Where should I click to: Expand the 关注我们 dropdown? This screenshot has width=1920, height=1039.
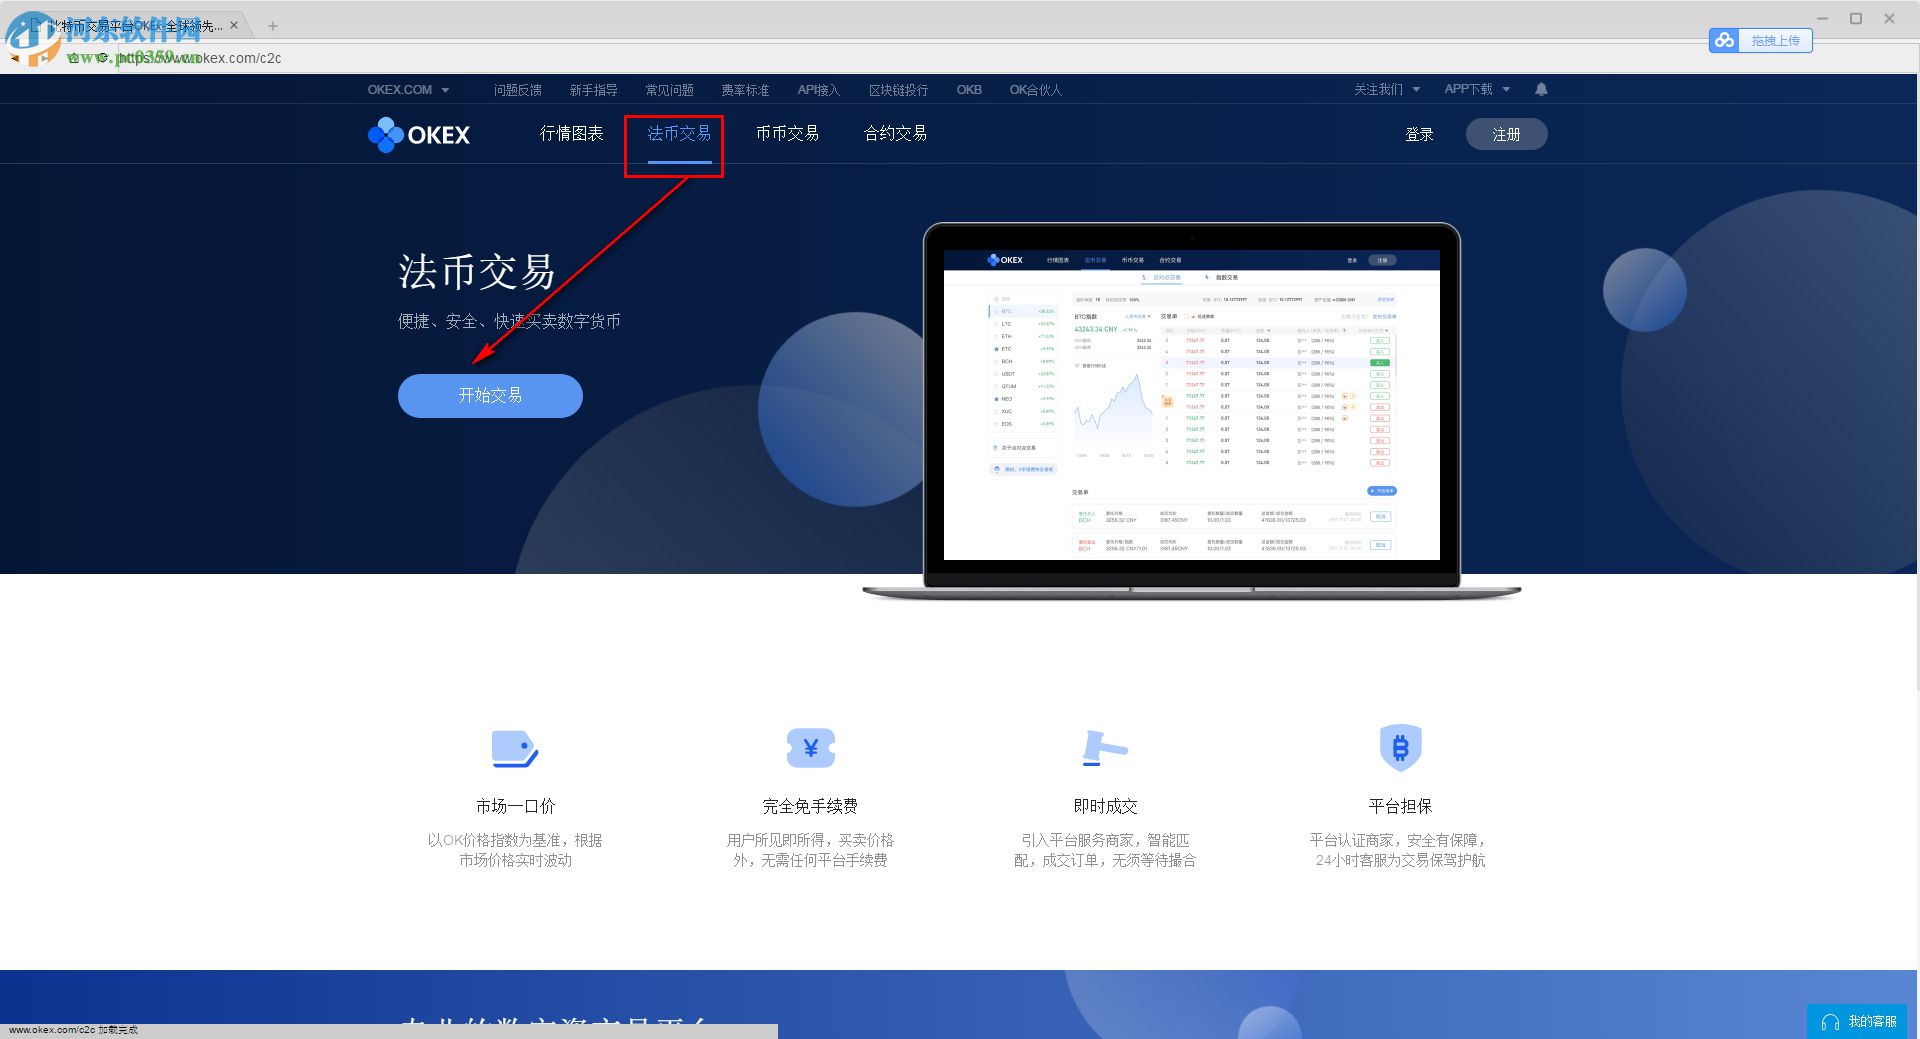(1387, 89)
